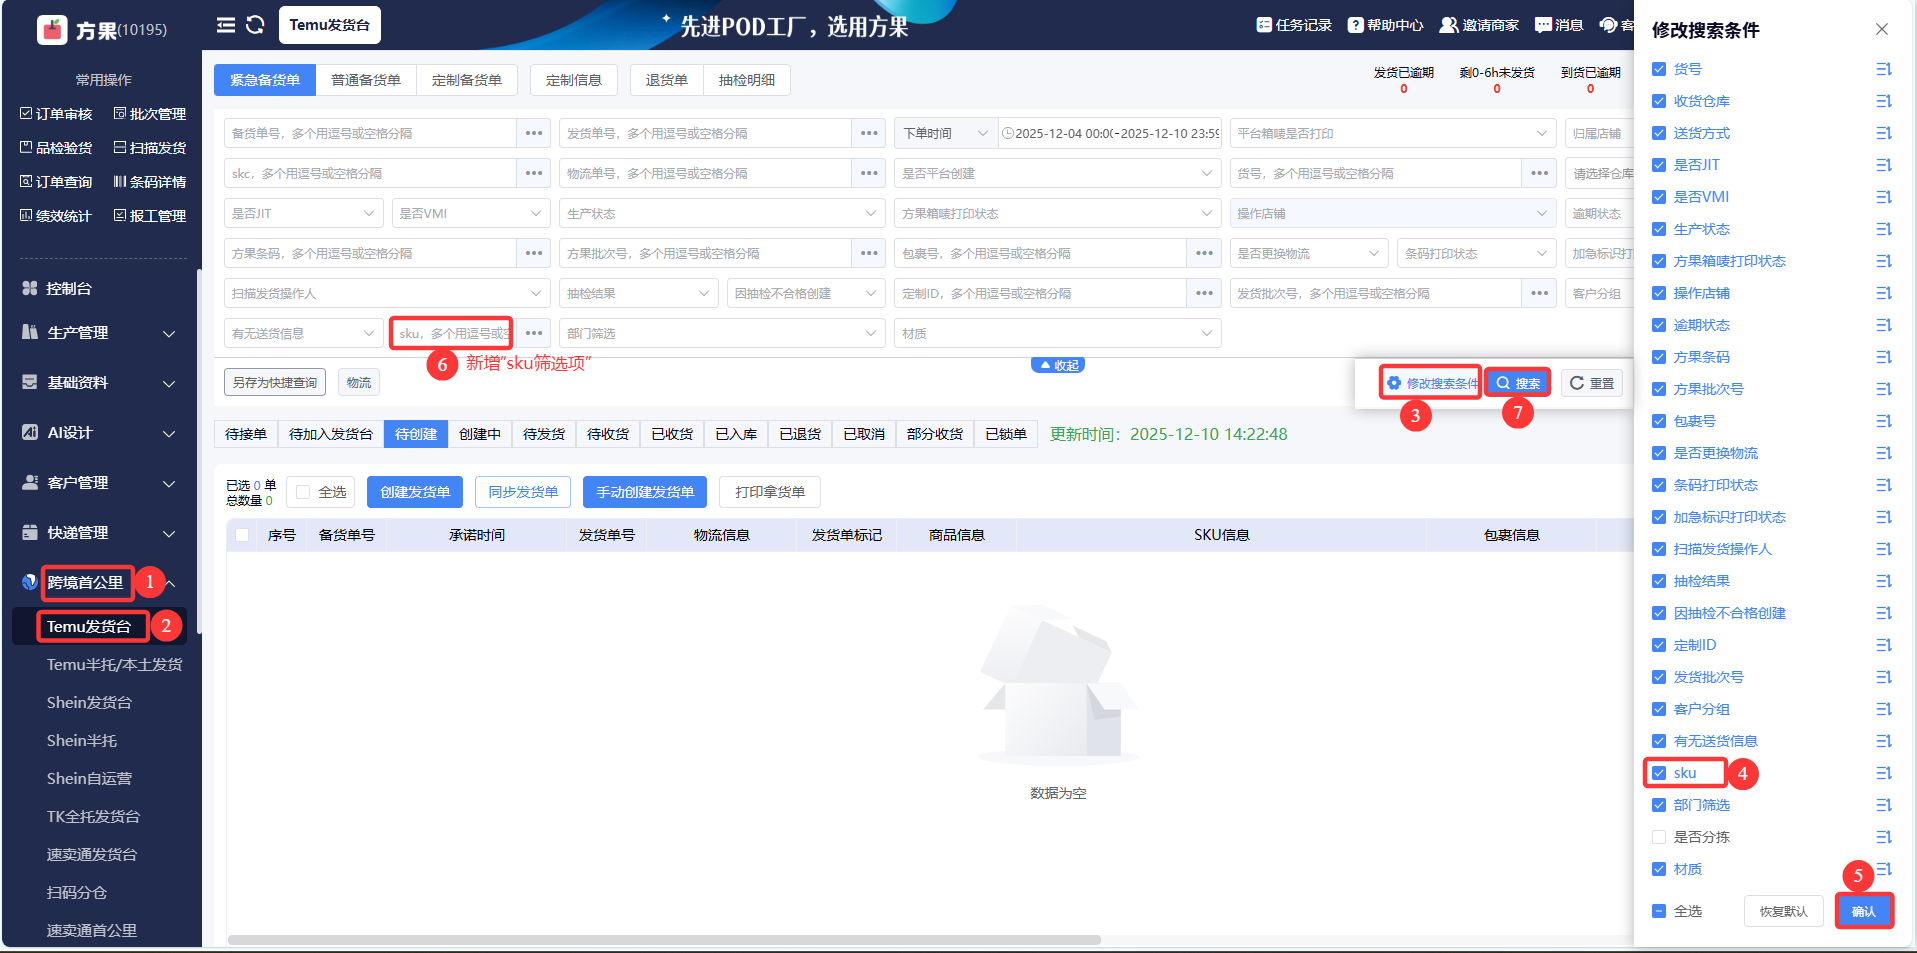Switch to 定制备货单 tab
Screen dimensions: 1917x953
(467, 80)
